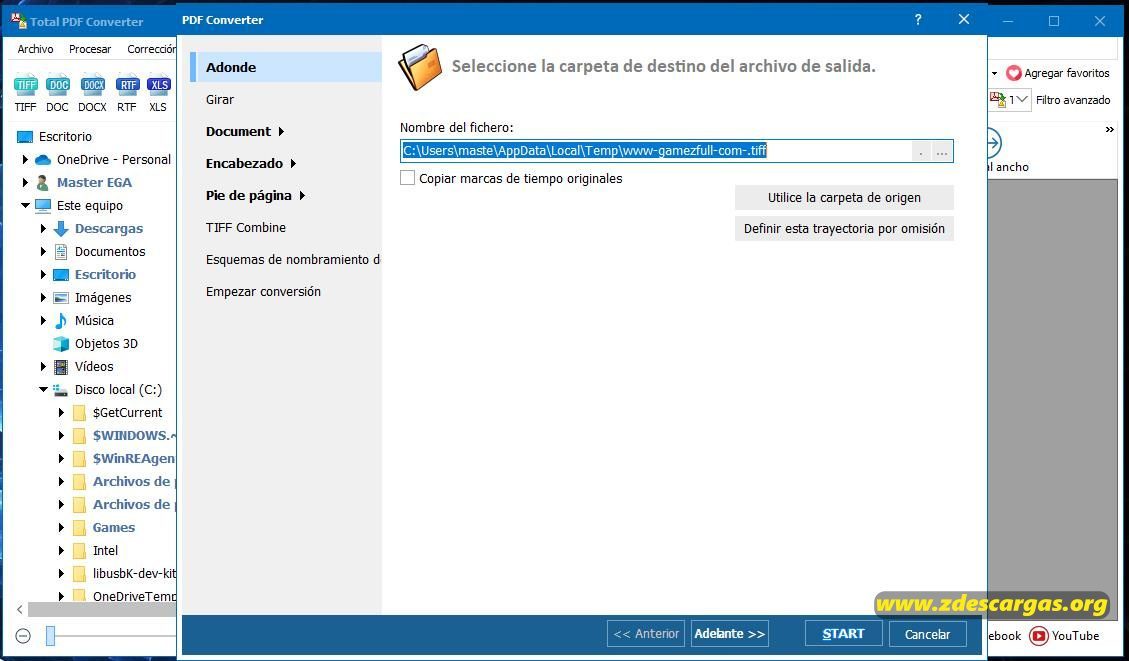This screenshot has width=1129, height=661.
Task: Expand the Descargas tree node
Action: pyautogui.click(x=43, y=229)
